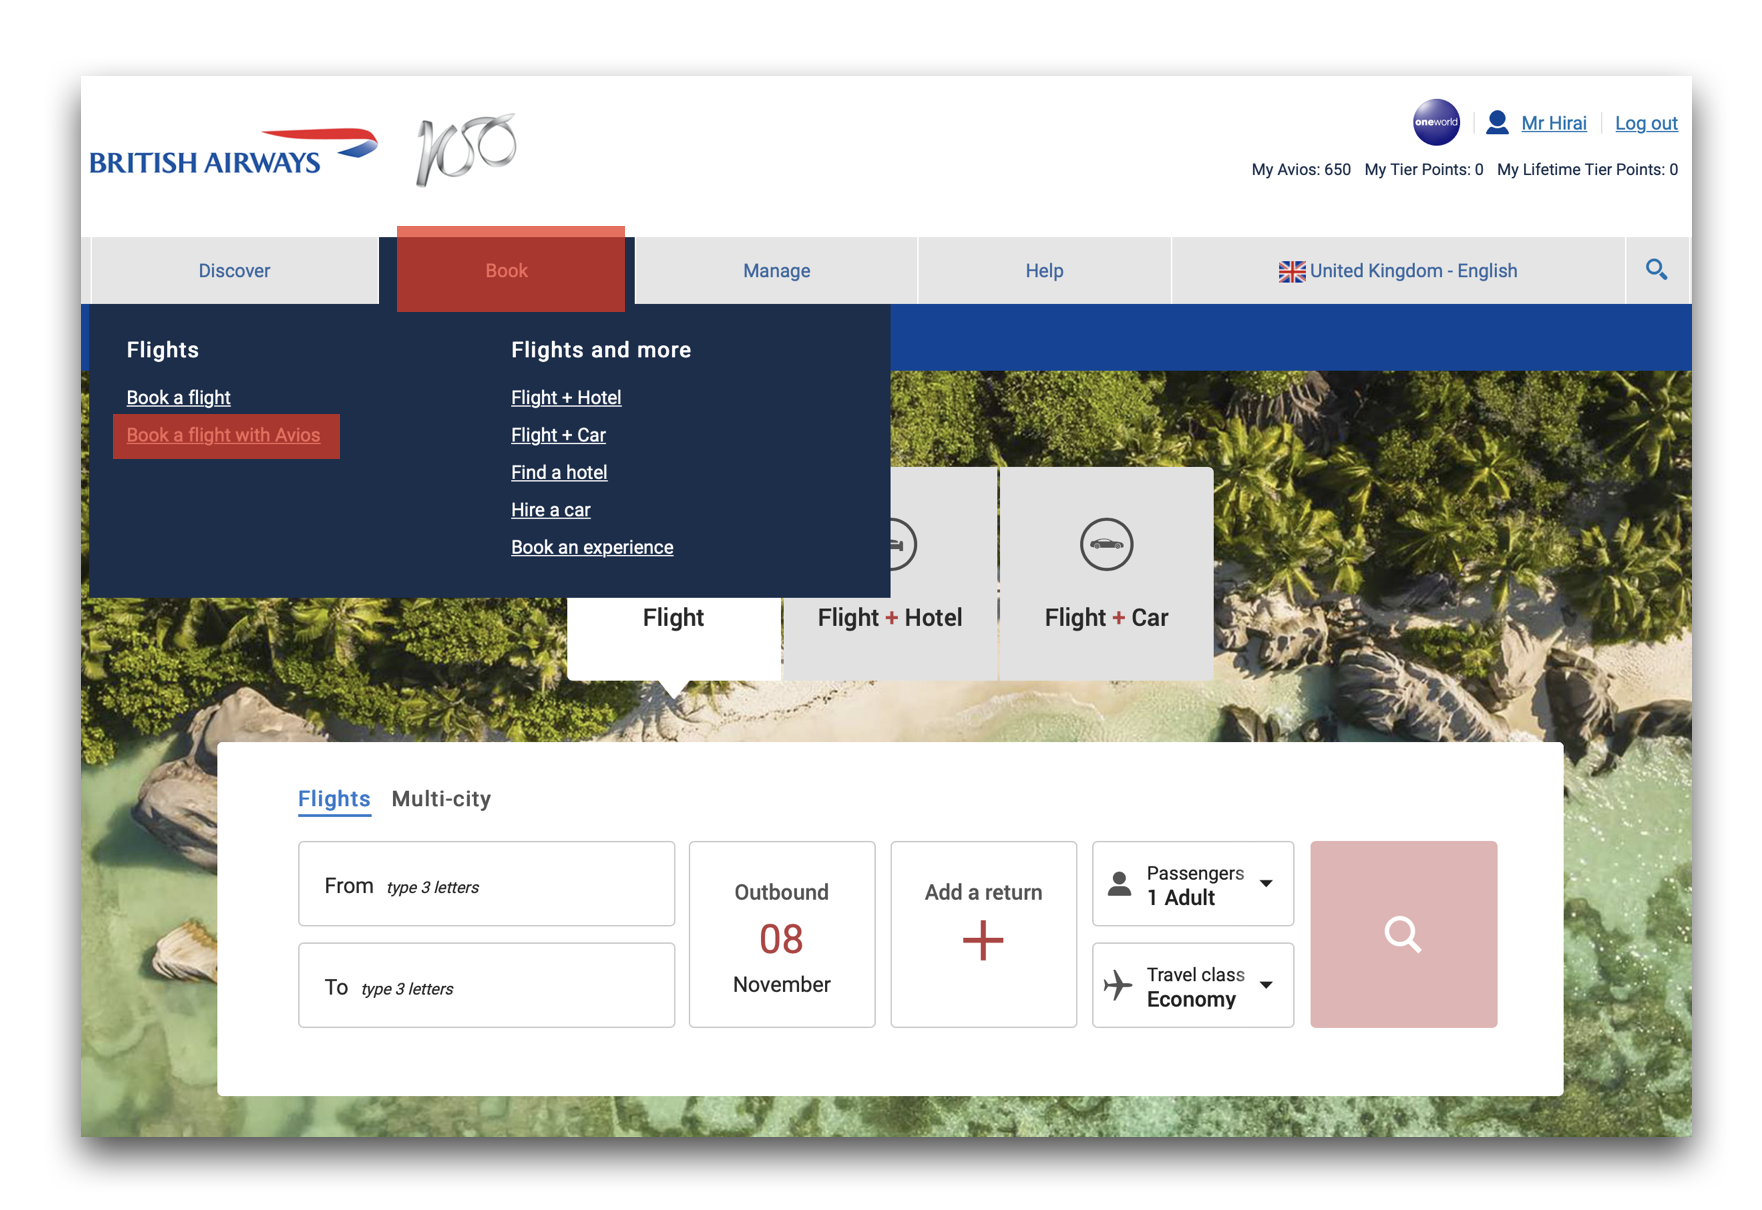
Task: Click the To airport input field
Action: (486, 985)
